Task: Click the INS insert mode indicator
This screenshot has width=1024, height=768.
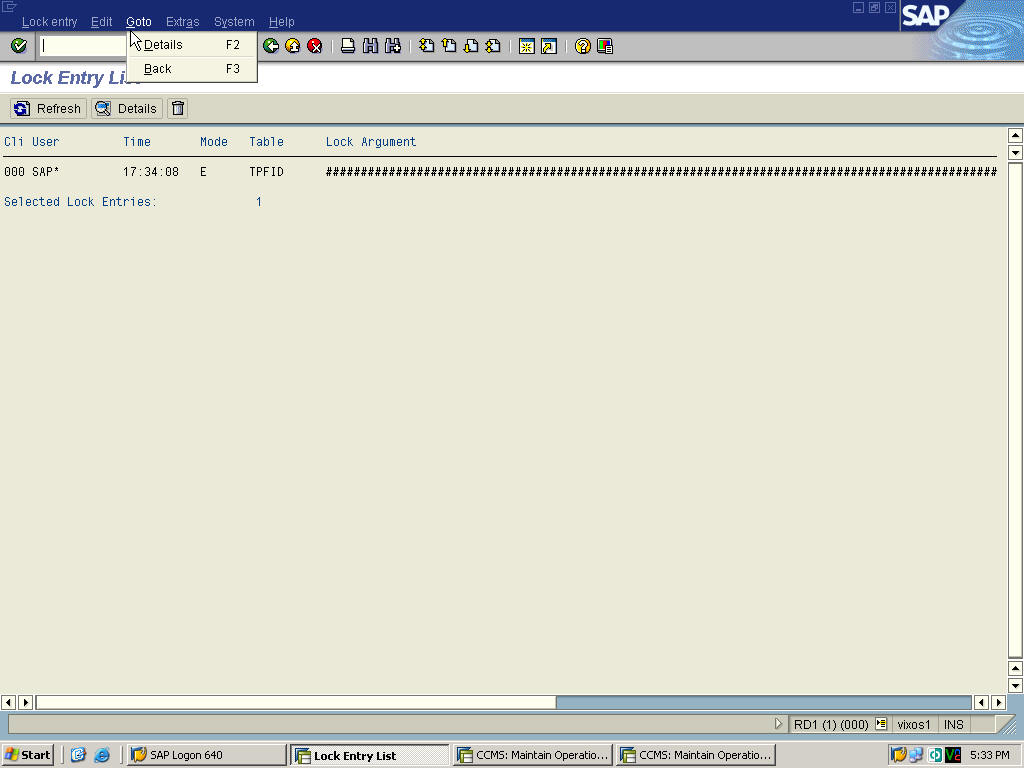Action: tap(953, 724)
